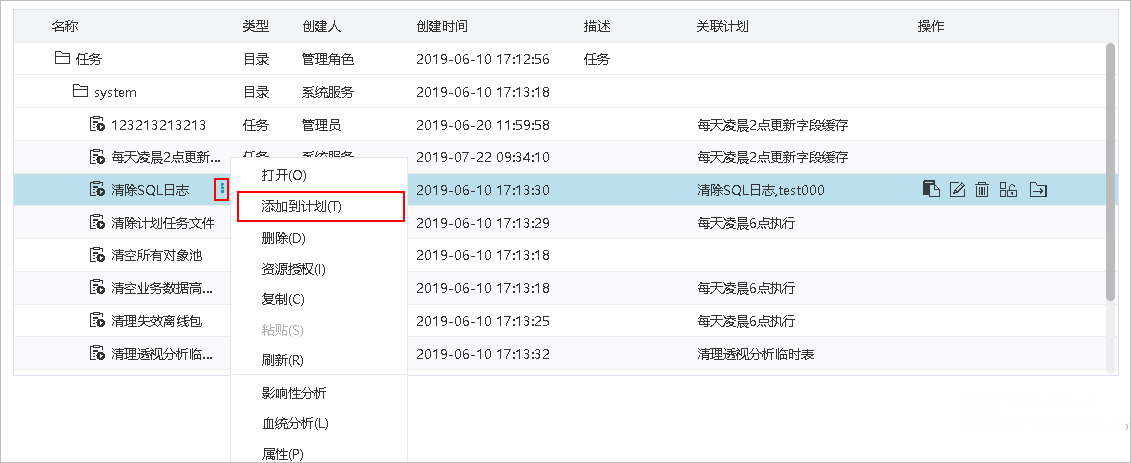Select the 清除计划任务文件 task name
This screenshot has height=463, width=1131.
(x=163, y=224)
